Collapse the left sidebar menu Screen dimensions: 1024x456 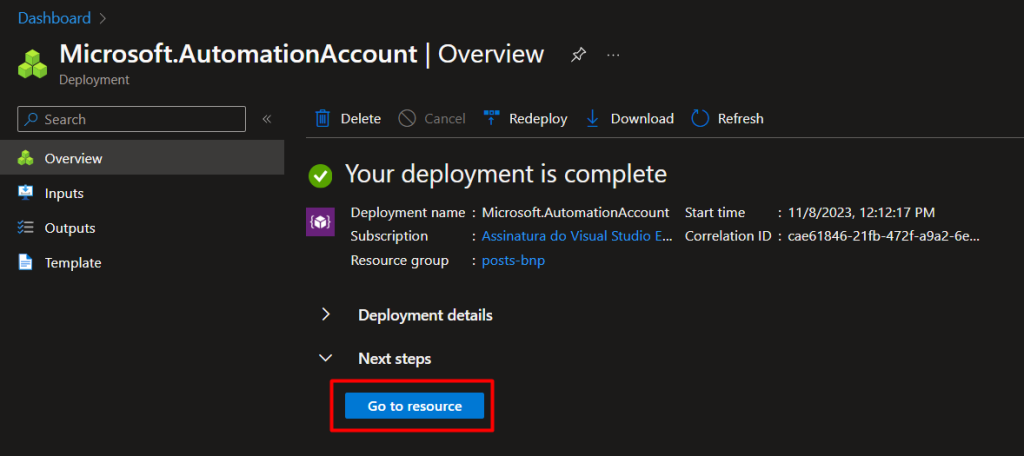[x=267, y=119]
